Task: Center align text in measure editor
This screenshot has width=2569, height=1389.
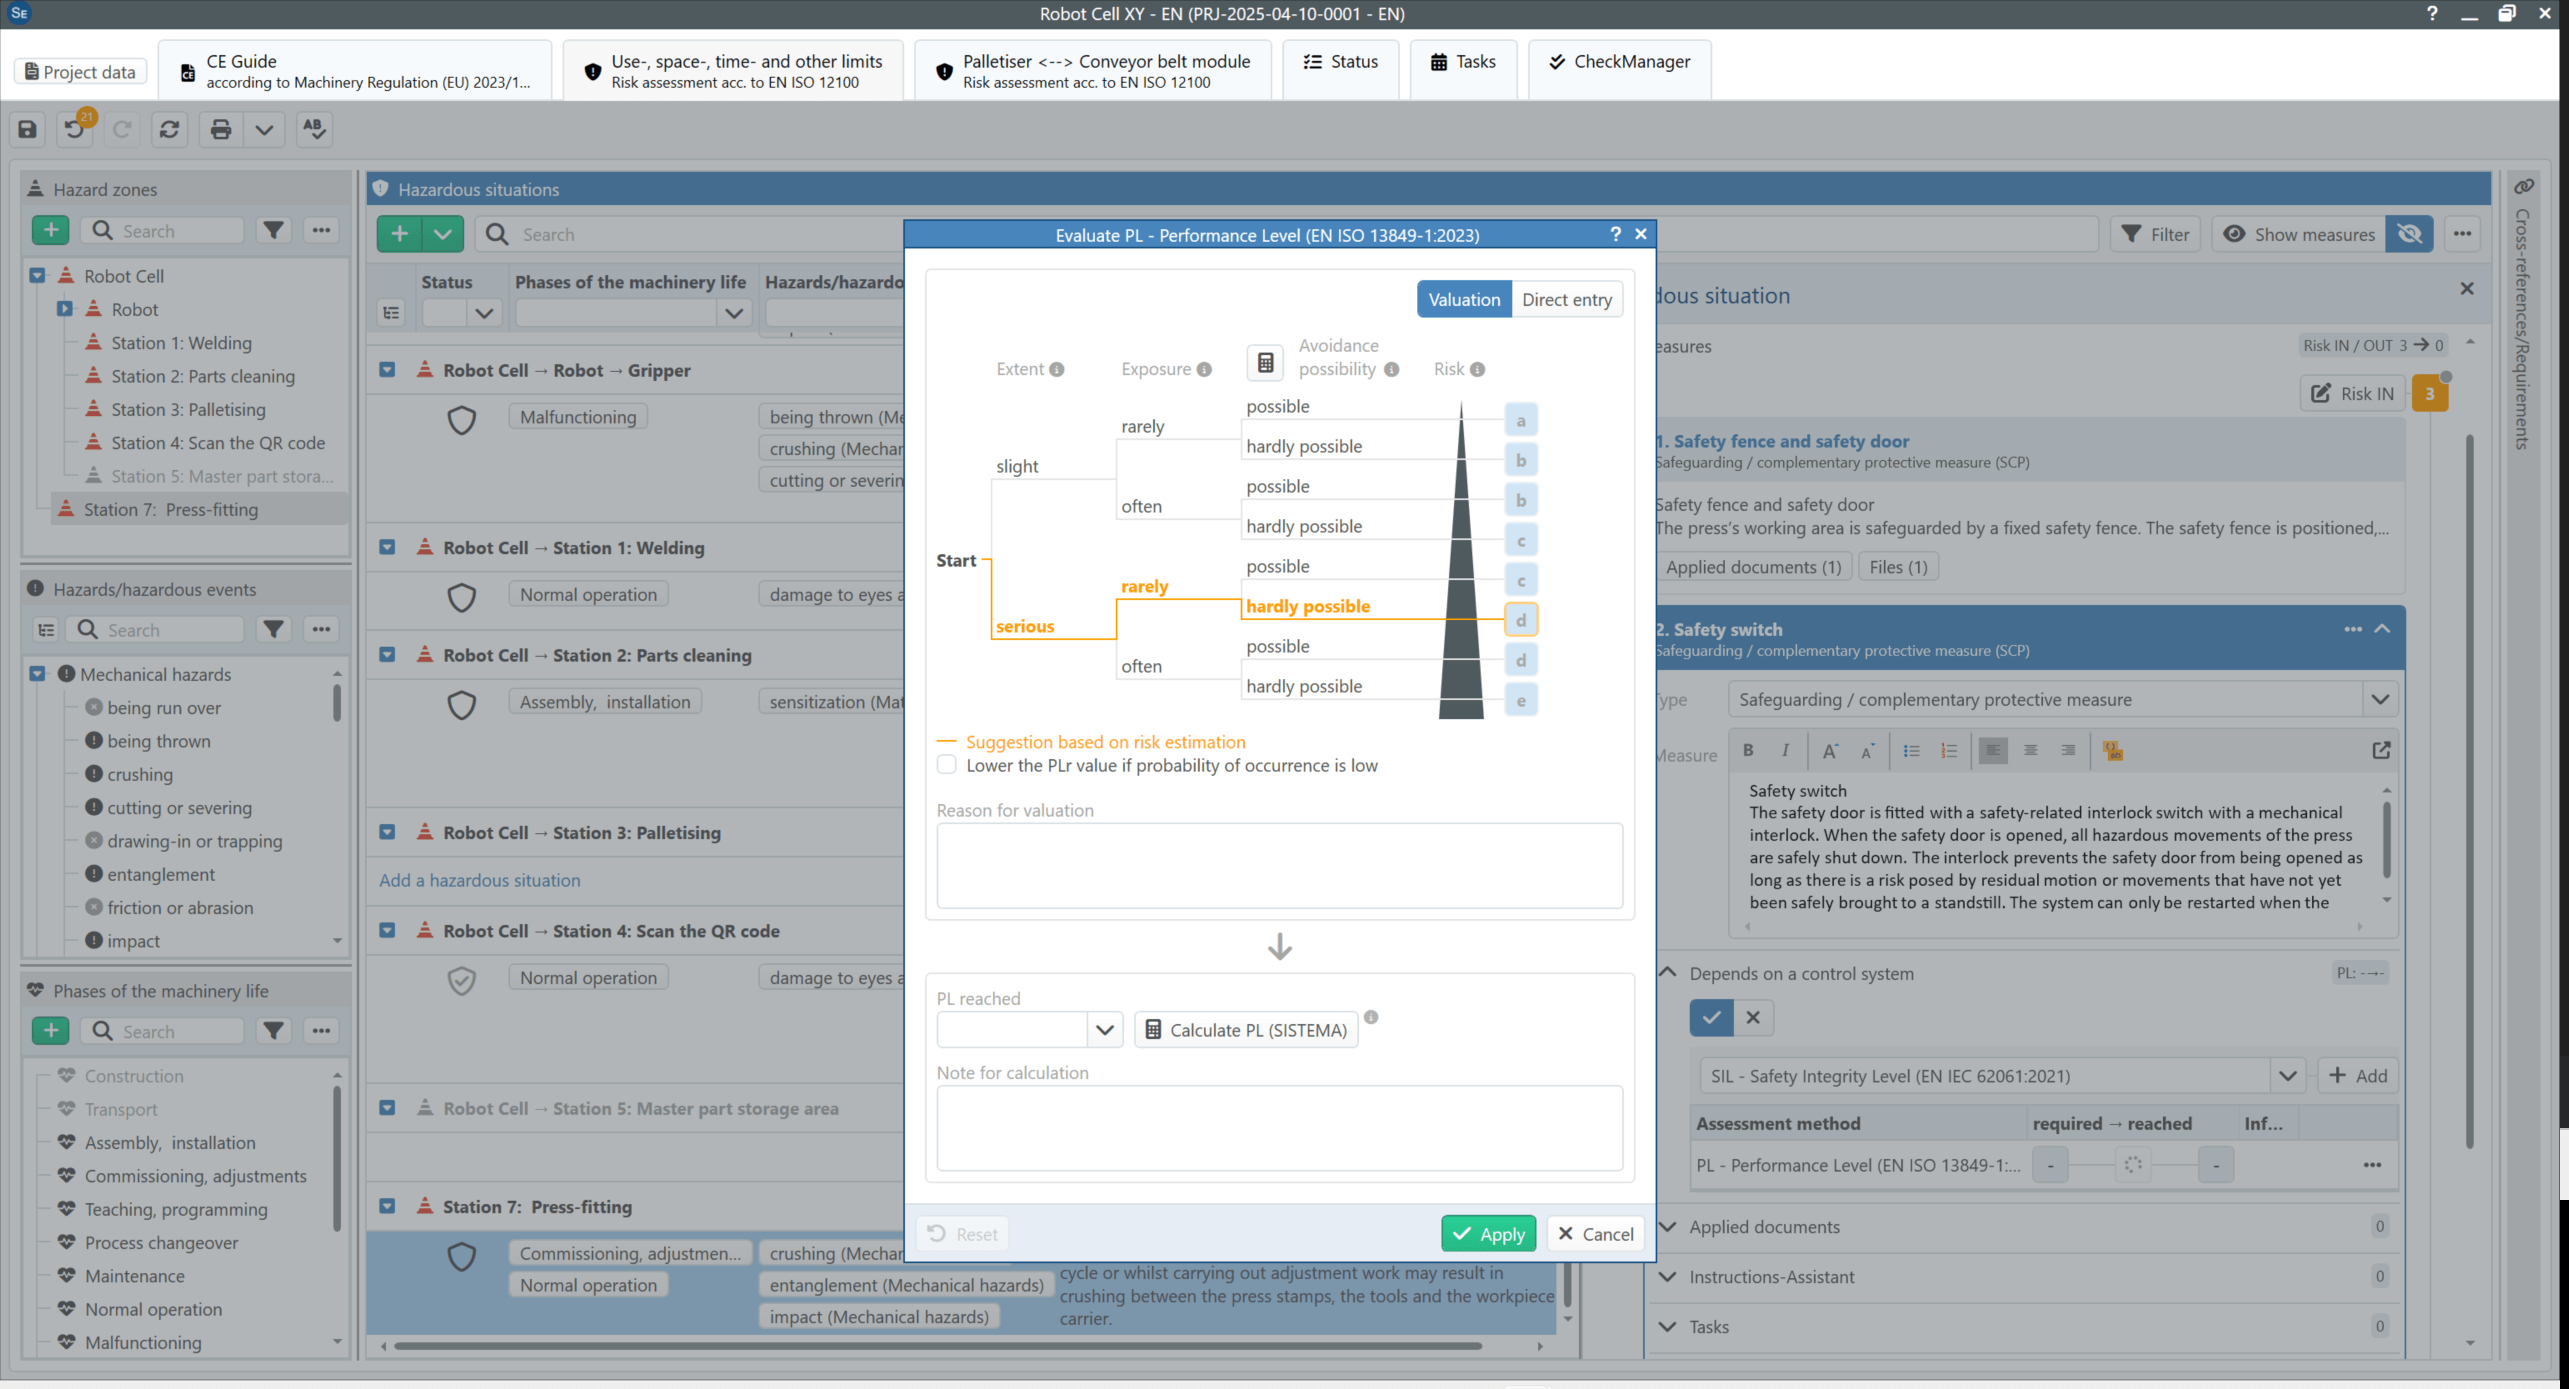Action: point(2031,750)
